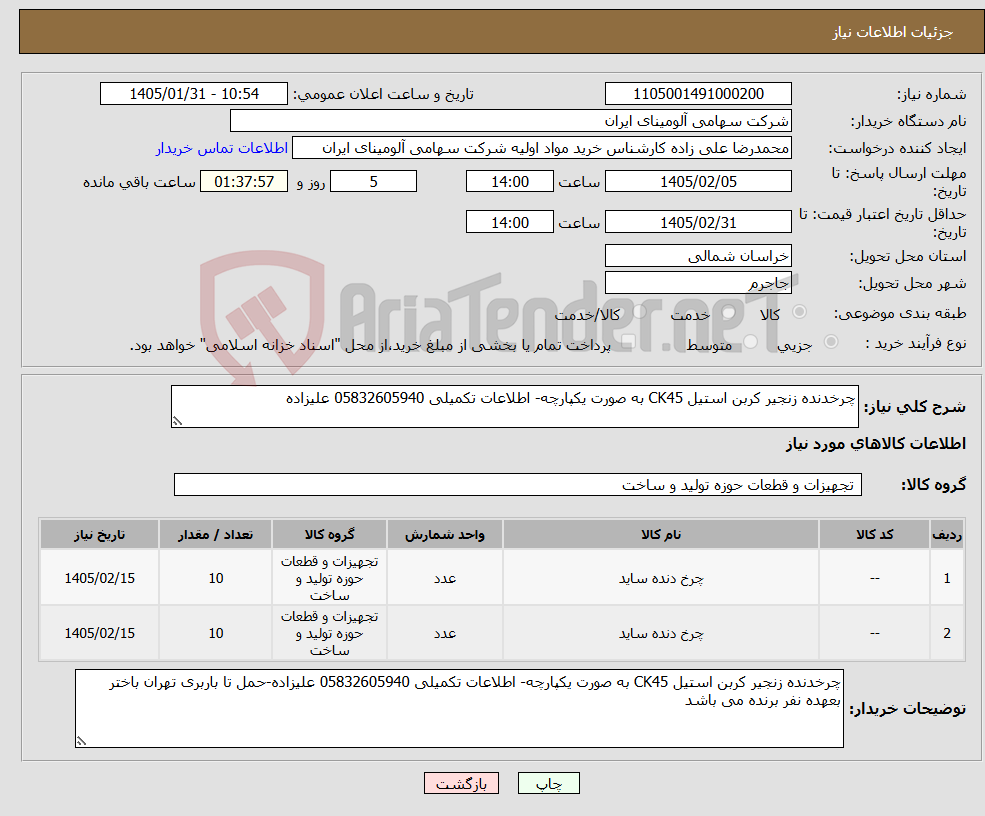Click the general description text area

(514, 406)
